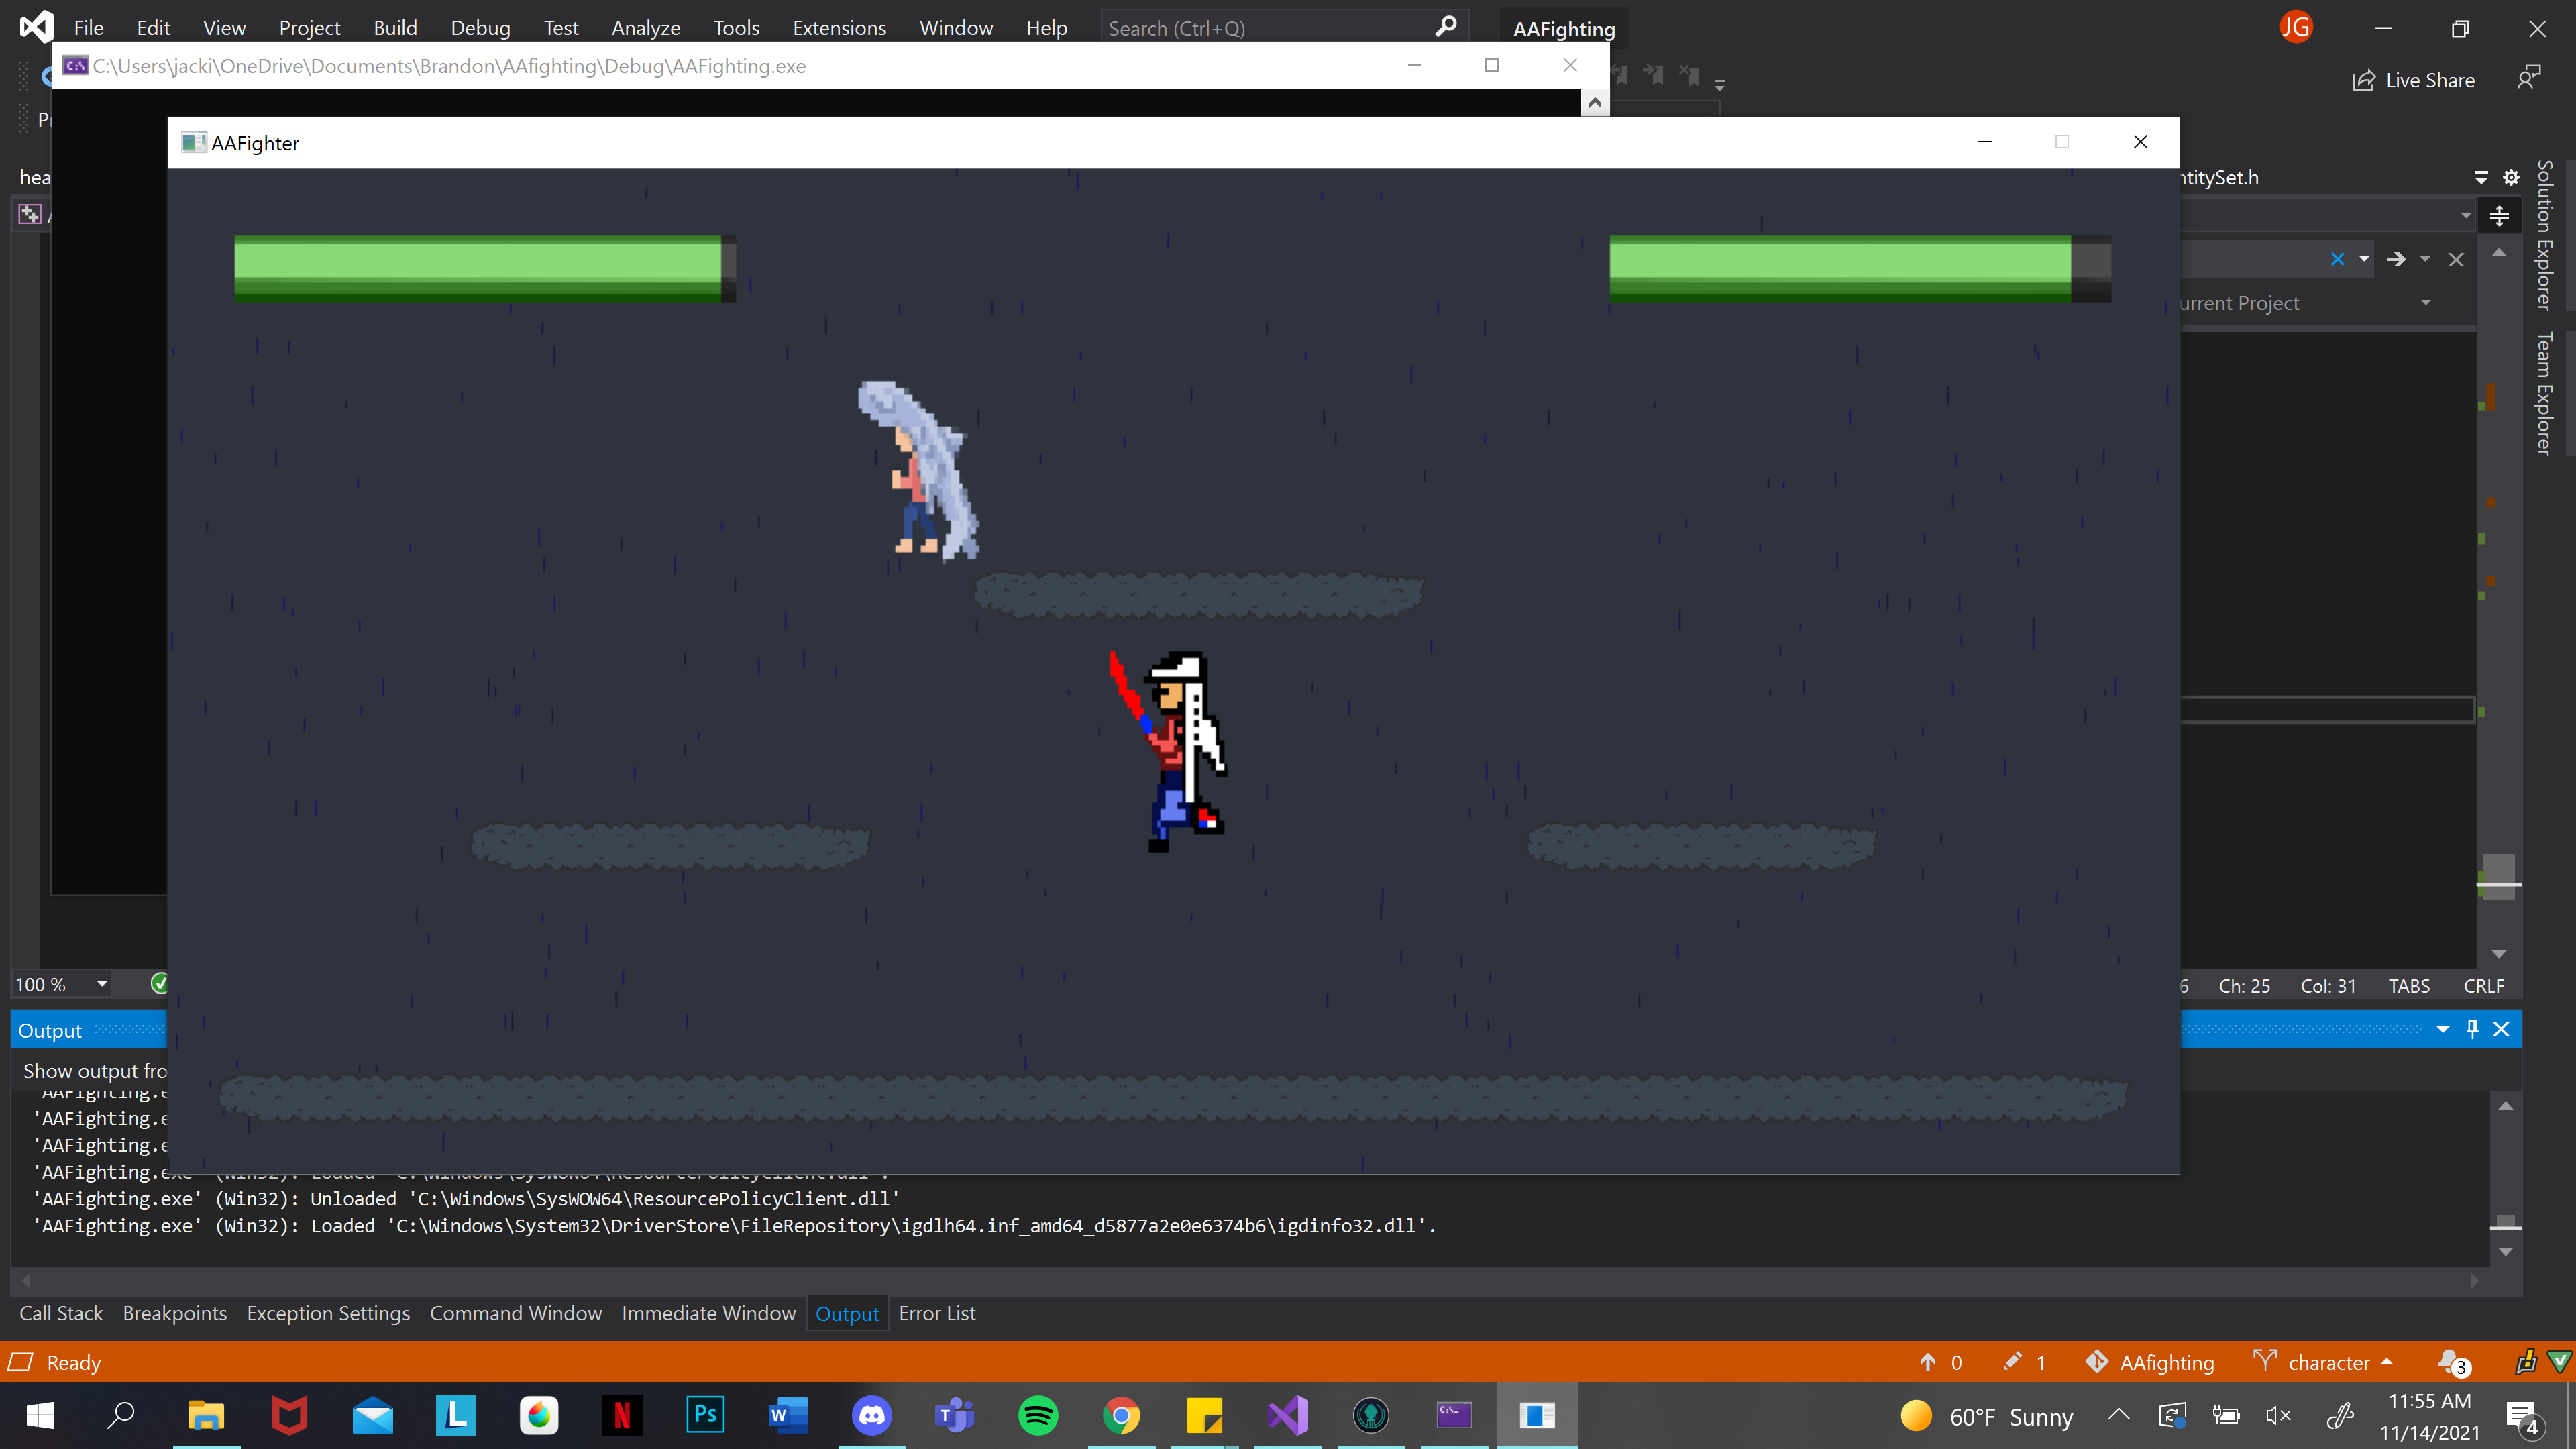Open the feedback icon near Live Share
Viewport: 2576px width, 1449px height.
[2528, 78]
